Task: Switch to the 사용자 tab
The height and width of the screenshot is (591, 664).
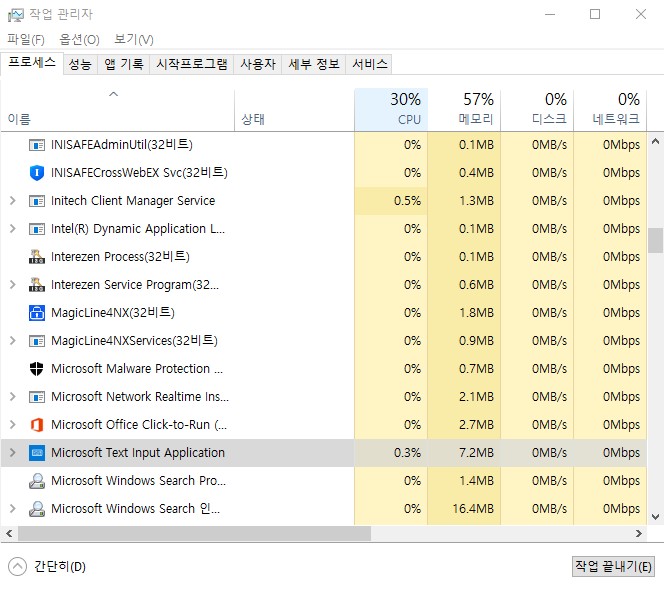Action: 258,64
